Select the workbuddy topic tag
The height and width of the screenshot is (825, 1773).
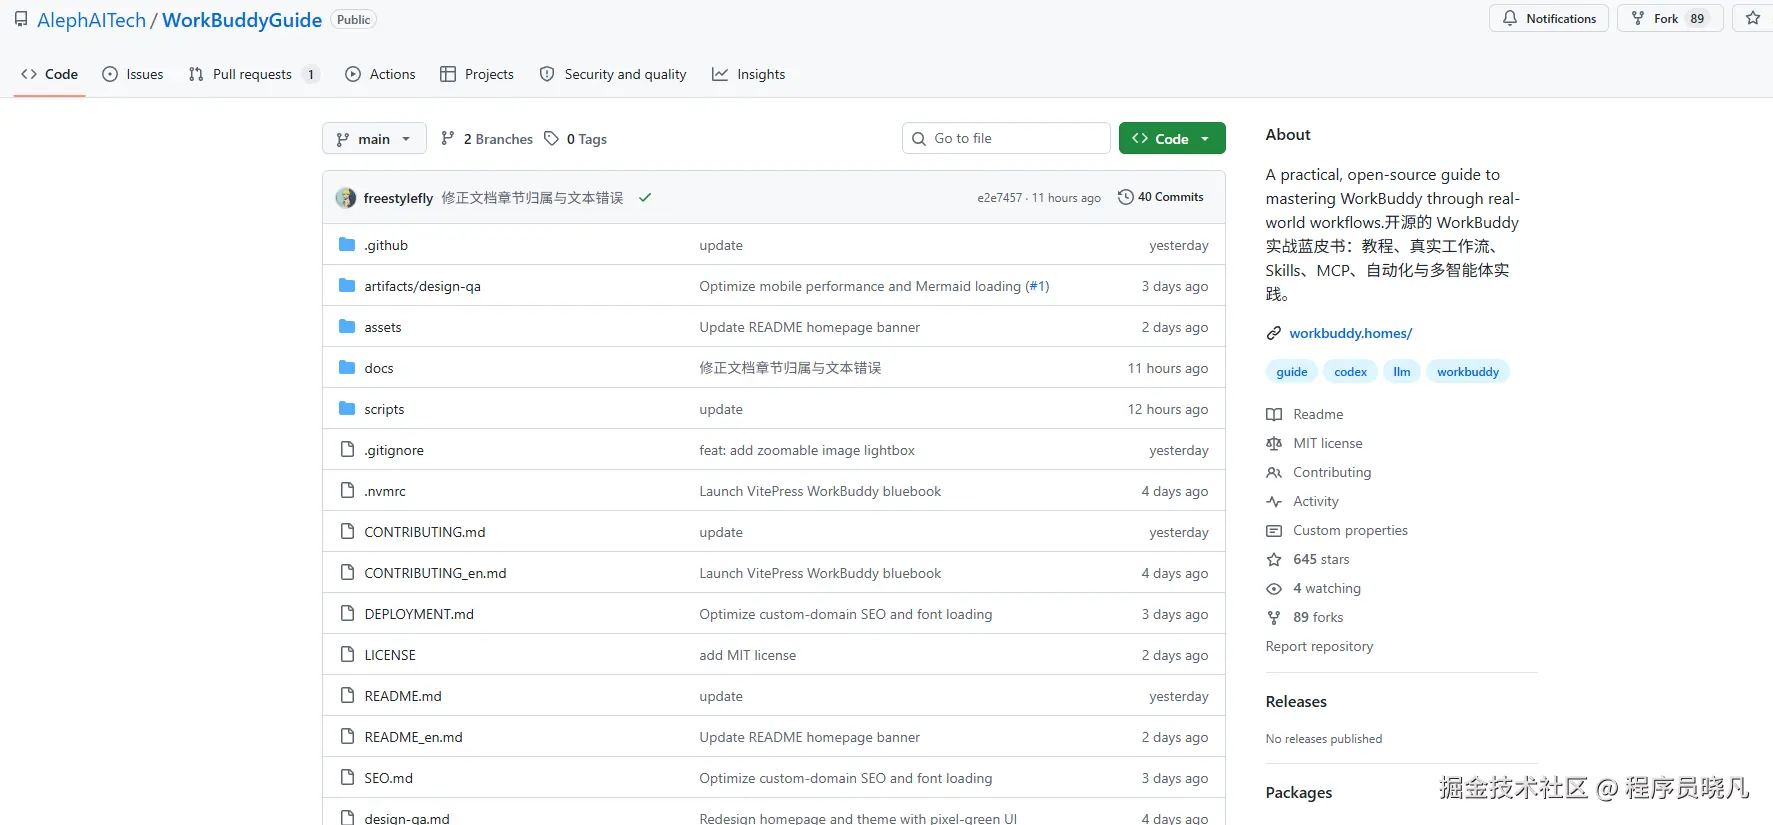[x=1468, y=372]
